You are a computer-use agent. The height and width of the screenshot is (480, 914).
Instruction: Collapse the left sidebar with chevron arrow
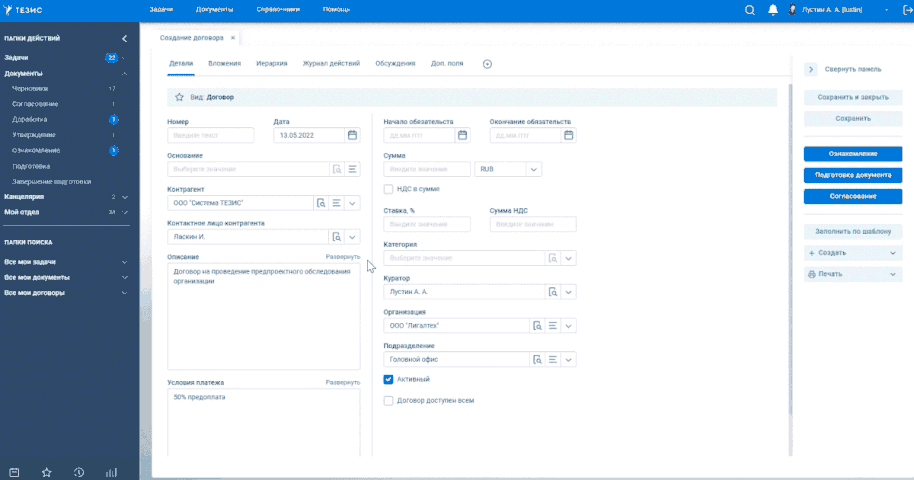(x=124, y=38)
